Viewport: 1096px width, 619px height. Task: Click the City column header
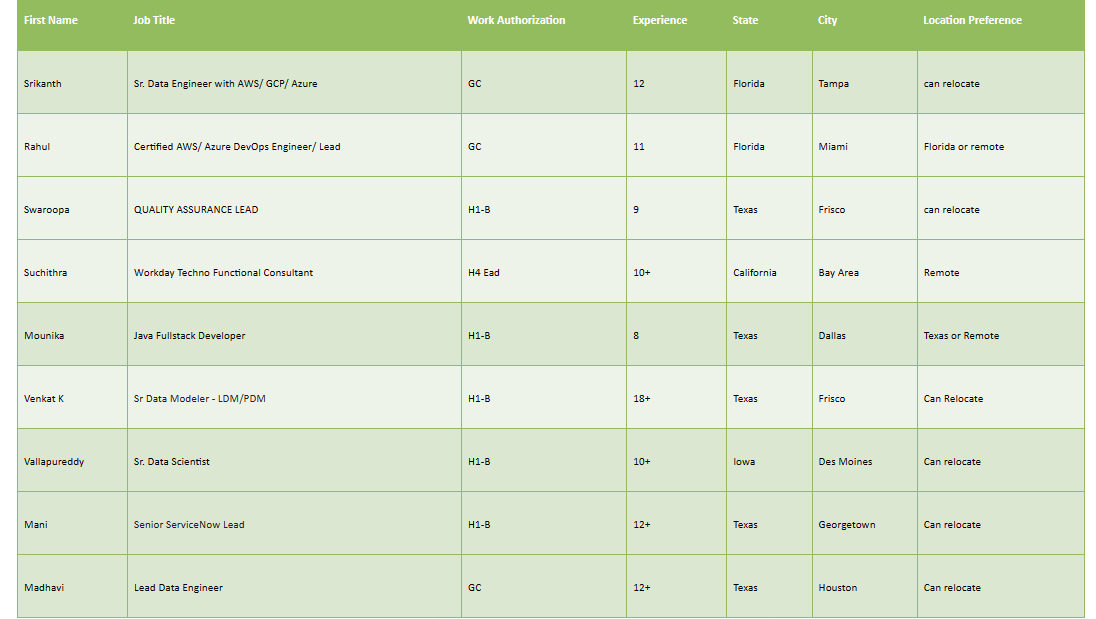(826, 20)
